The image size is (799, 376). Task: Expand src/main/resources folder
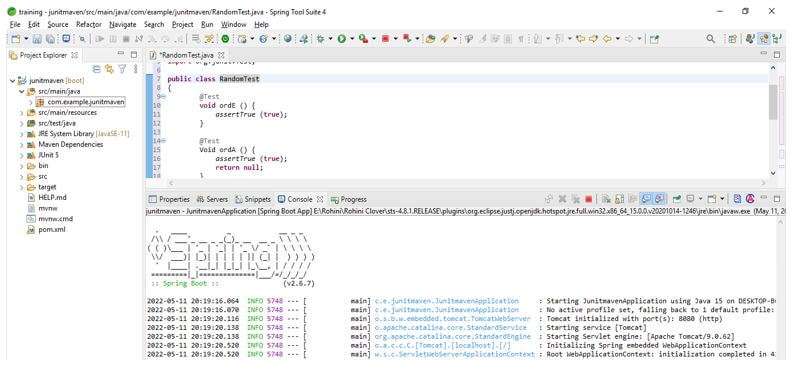click(x=22, y=113)
